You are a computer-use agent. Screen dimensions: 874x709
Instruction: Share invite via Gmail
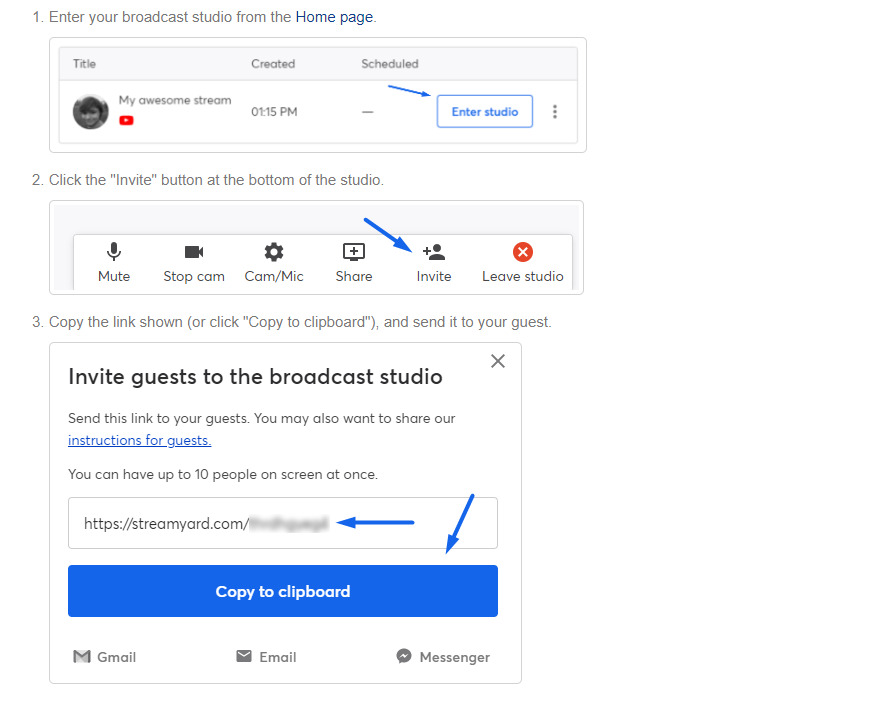click(105, 657)
